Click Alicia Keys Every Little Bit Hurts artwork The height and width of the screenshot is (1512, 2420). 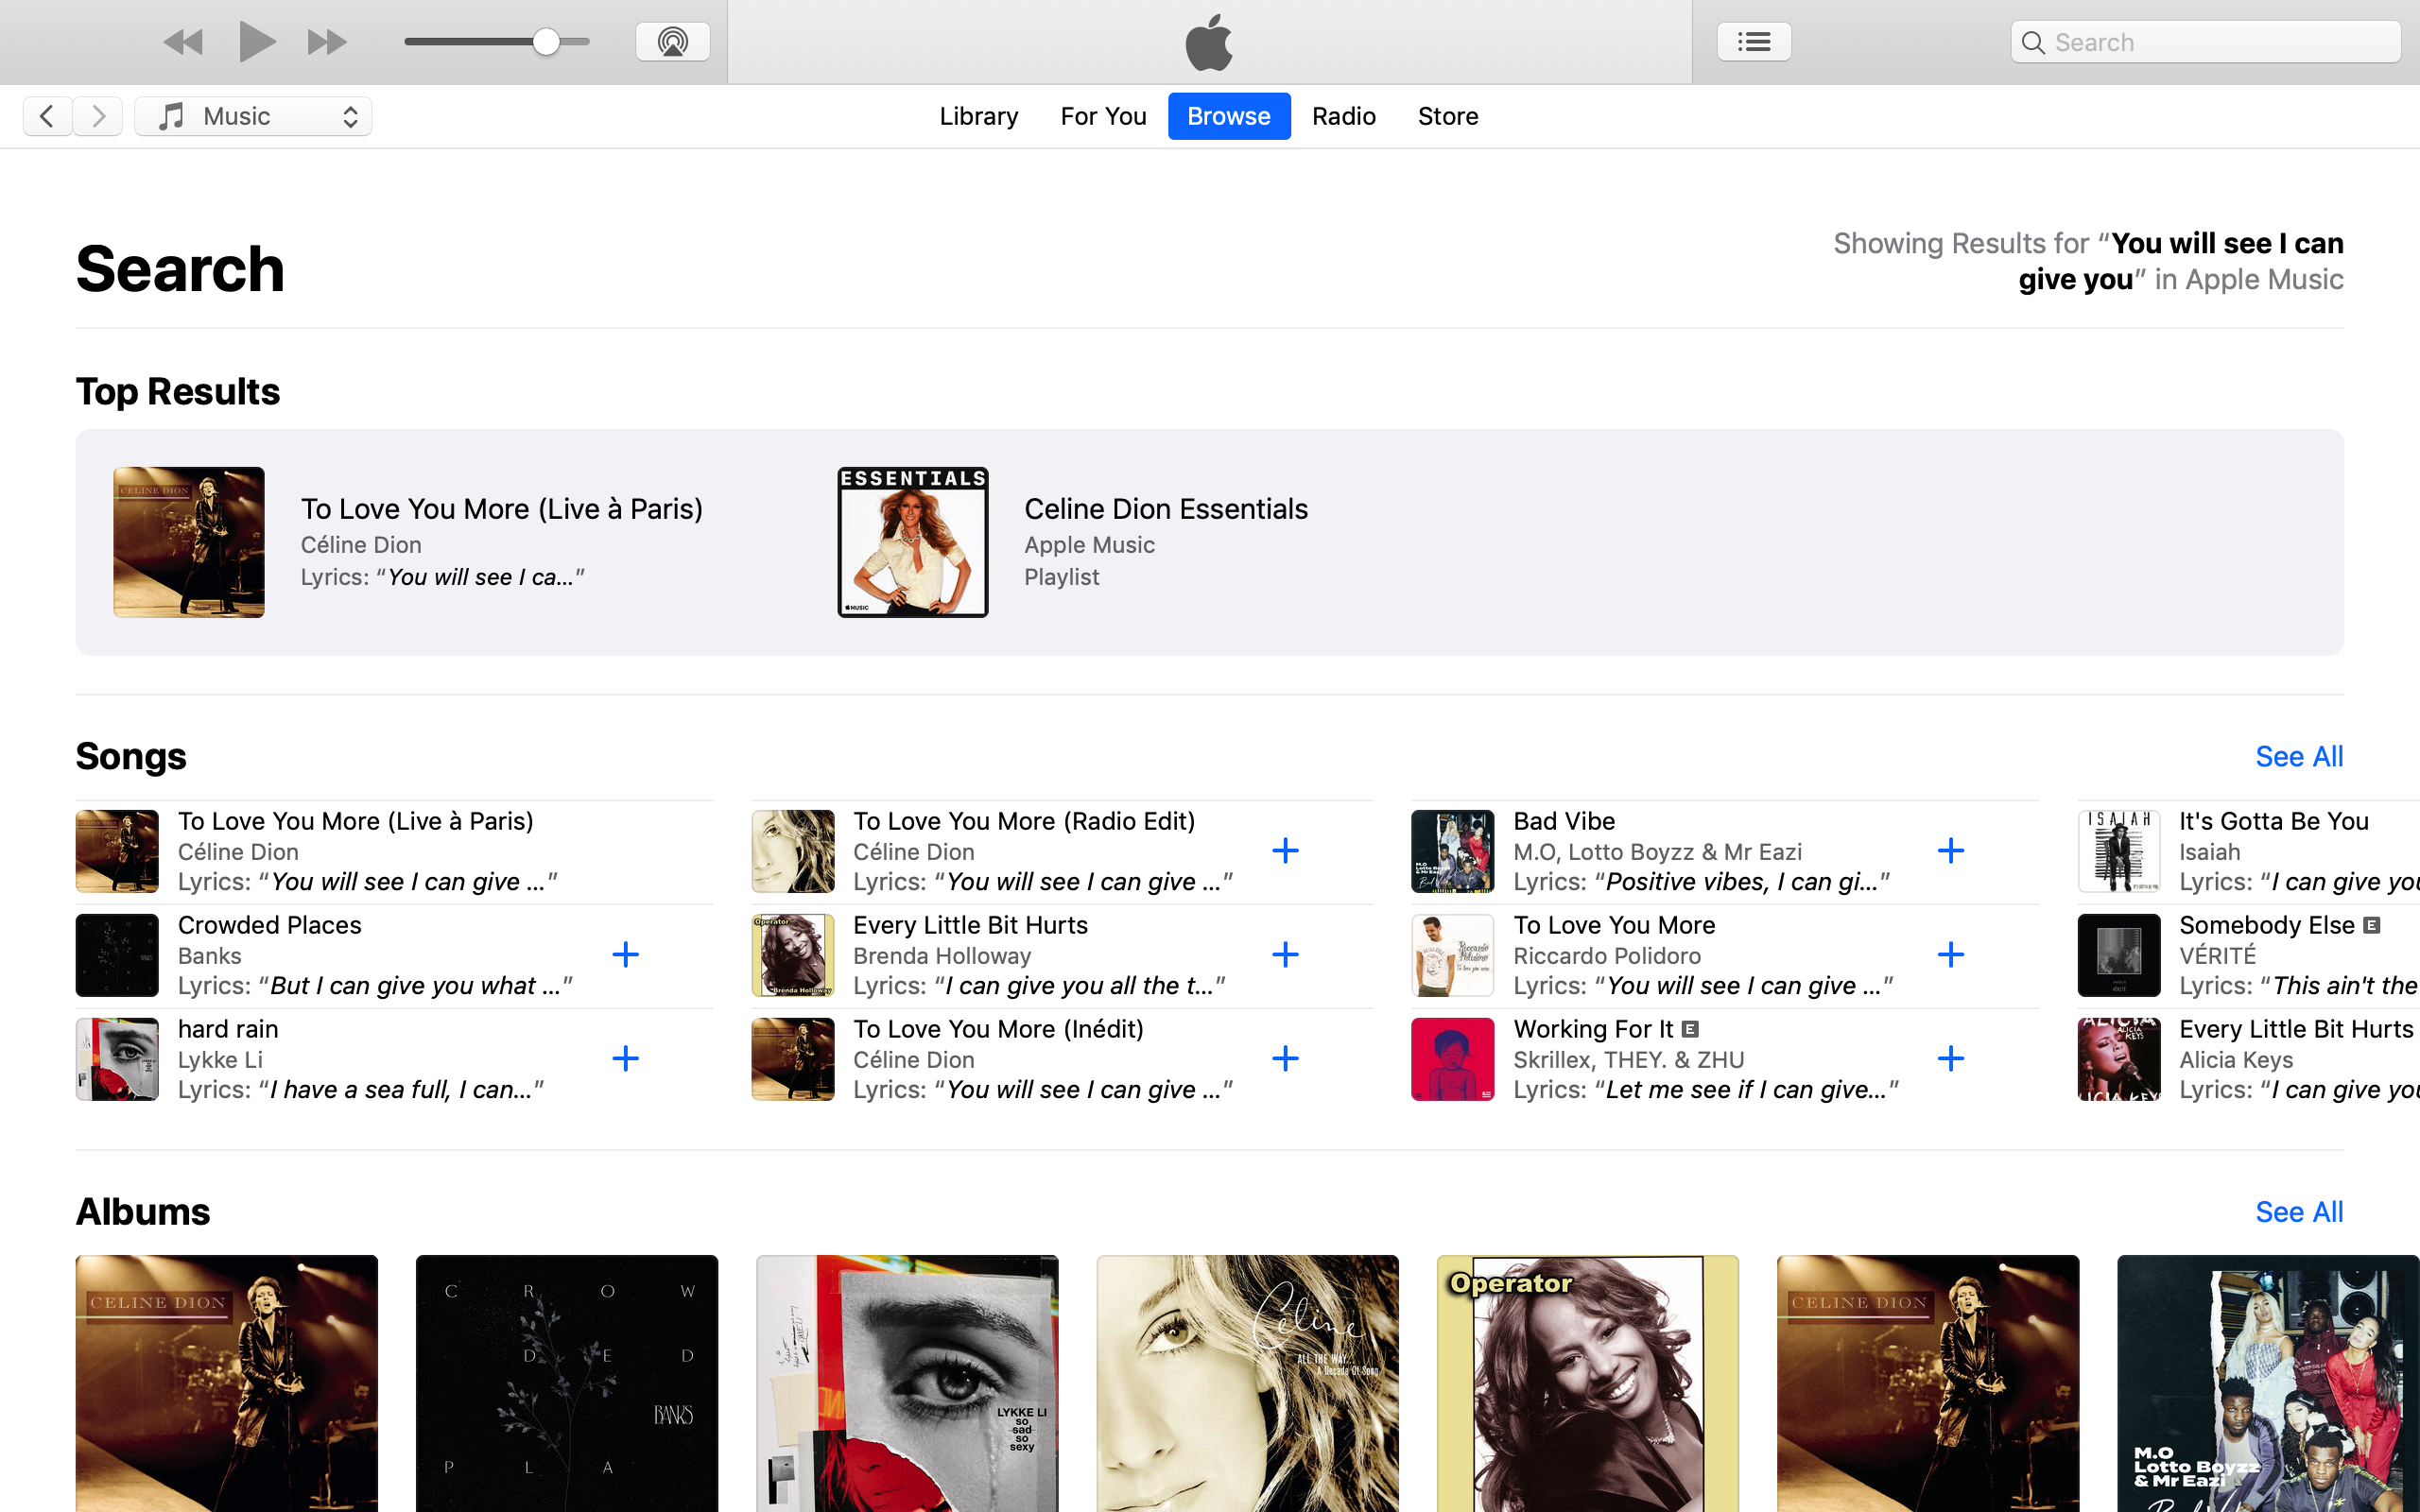coord(2119,1059)
